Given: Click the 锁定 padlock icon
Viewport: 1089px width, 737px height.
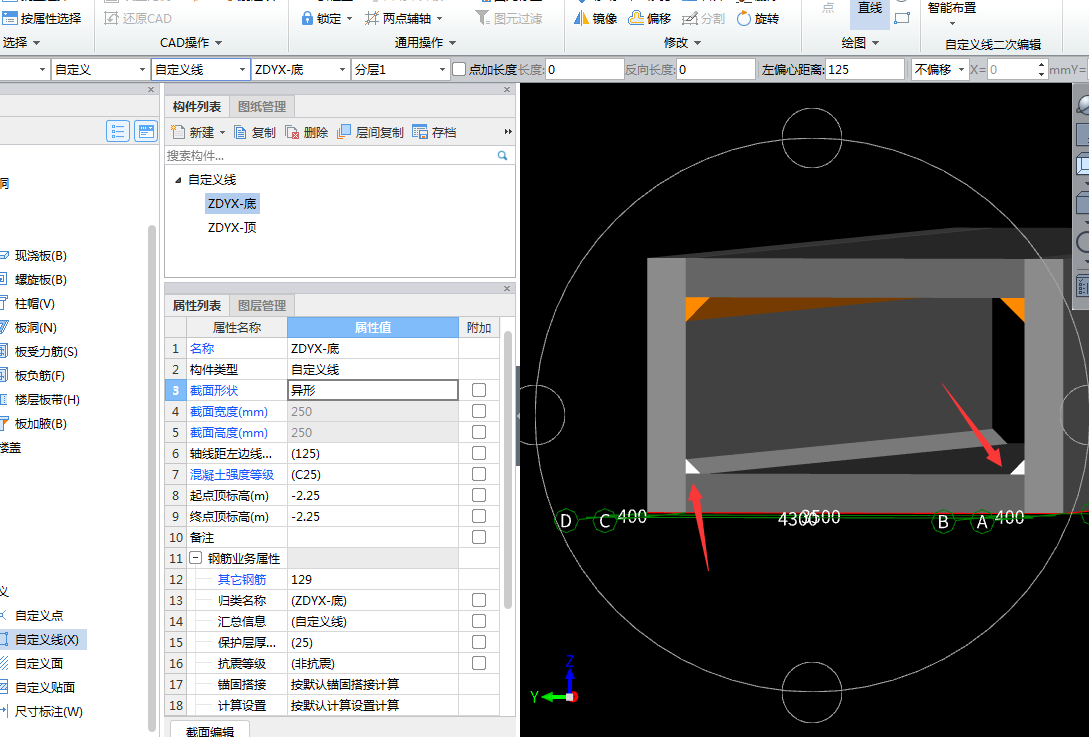Looking at the screenshot, I should click(x=308, y=18).
